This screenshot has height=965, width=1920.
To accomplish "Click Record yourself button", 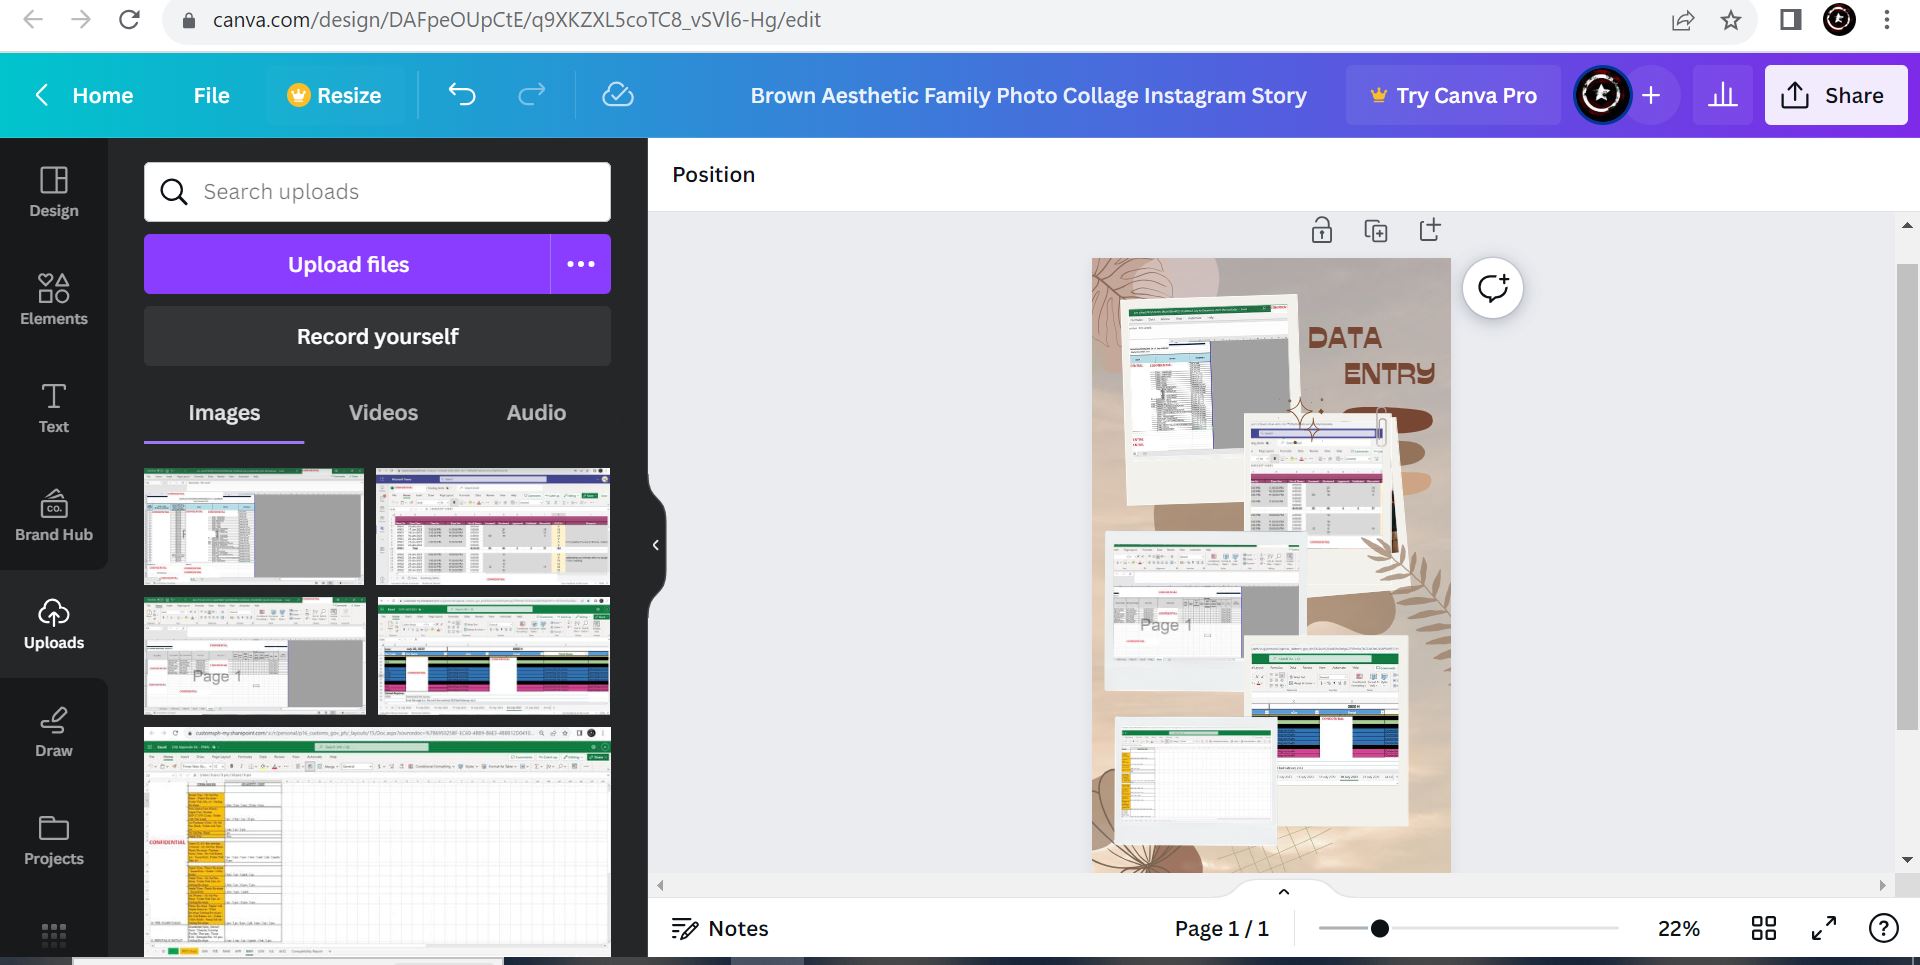I will tap(377, 336).
